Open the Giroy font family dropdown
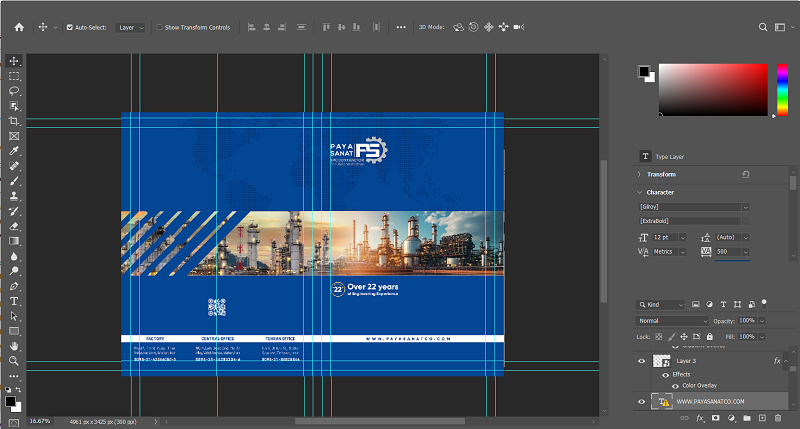Screen dimensions: 800x429 click(694, 207)
